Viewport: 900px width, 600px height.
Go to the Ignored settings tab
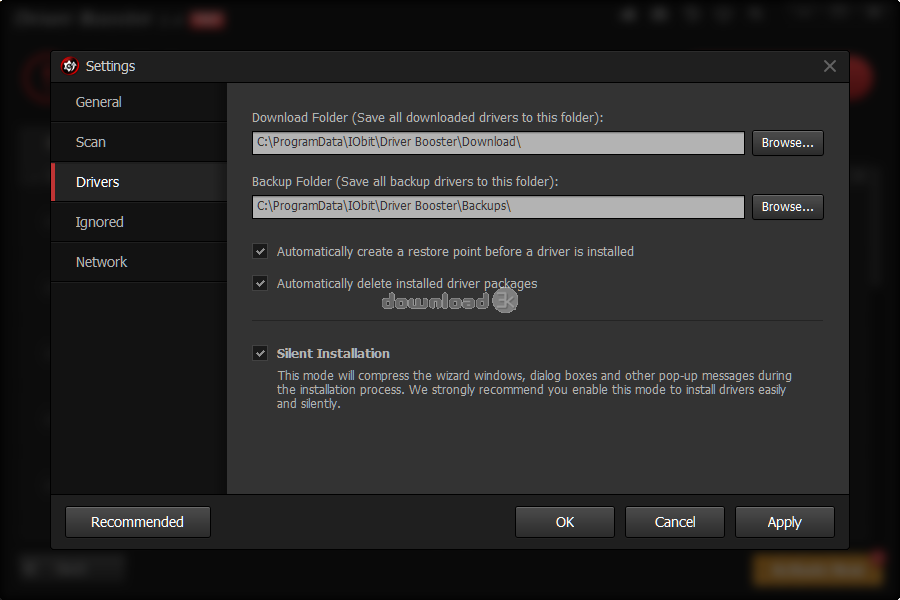pyautogui.click(x=100, y=222)
